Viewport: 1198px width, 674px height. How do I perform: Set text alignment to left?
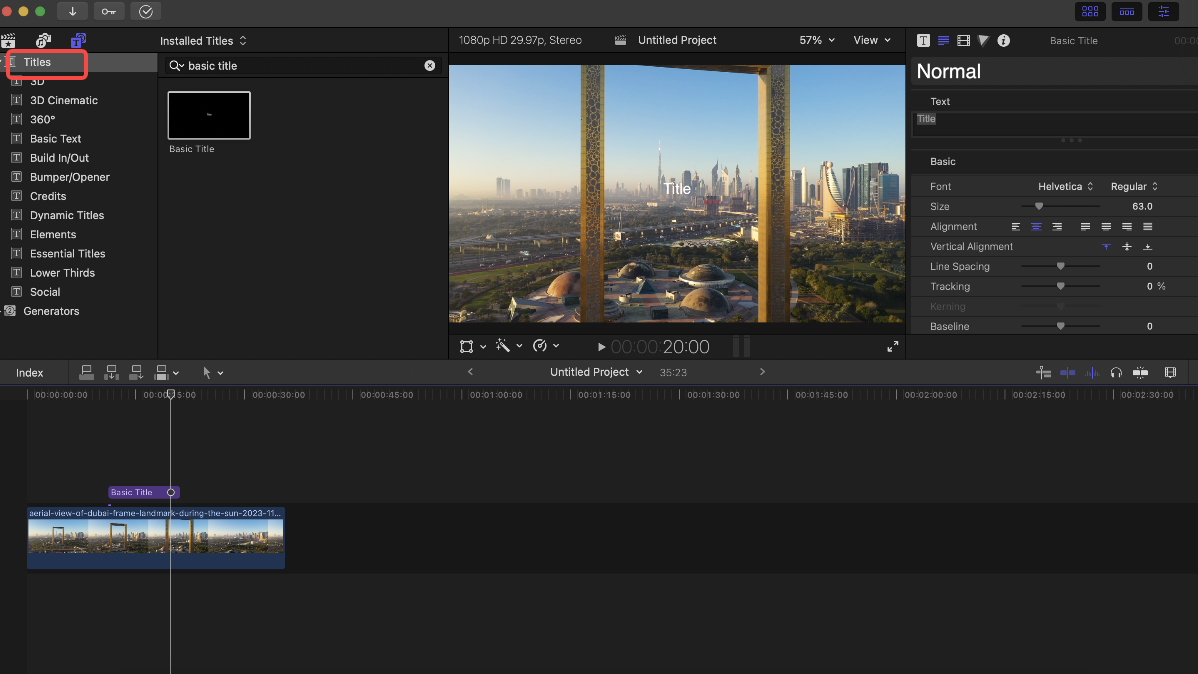point(1016,227)
